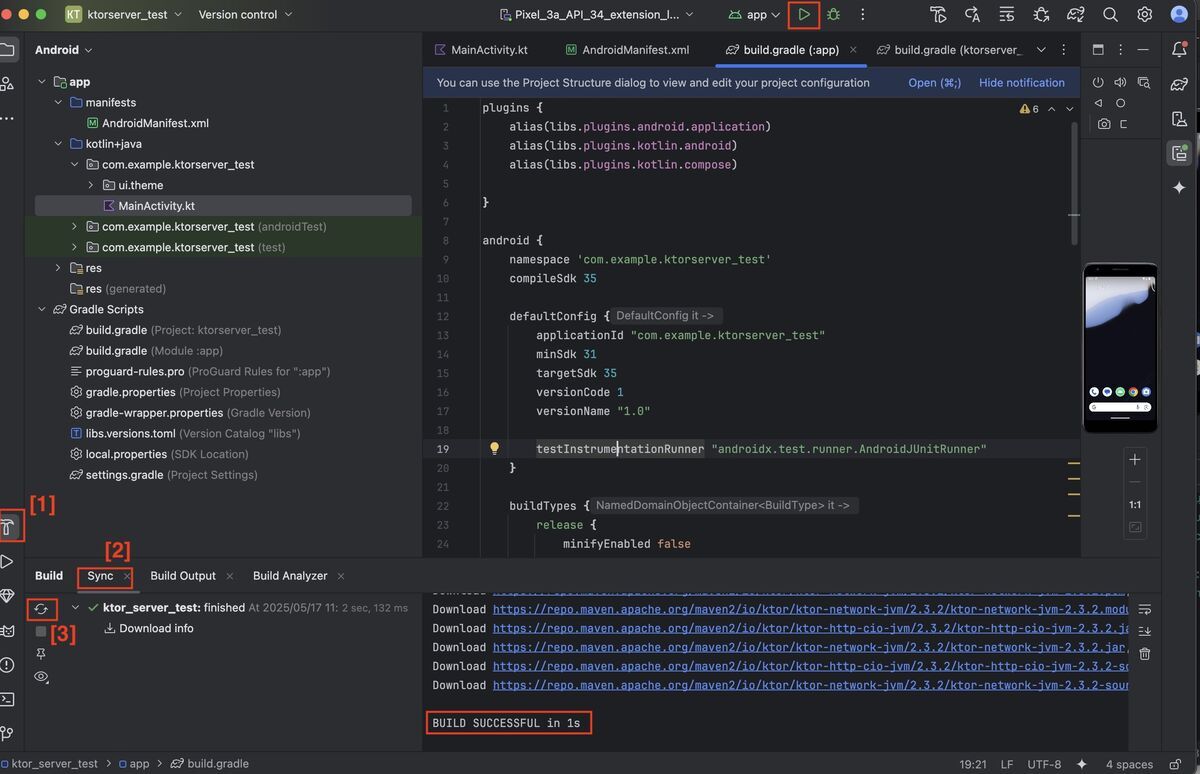Screen dimensions: 1200x774
Task: Open Android project view dropdown
Action: [64, 50]
